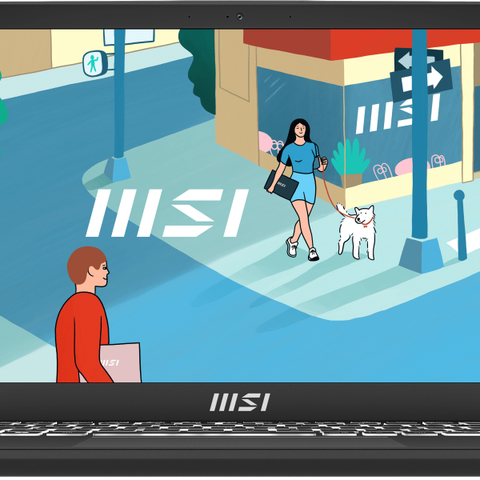The width and height of the screenshot is (480, 480).
Task: Click the pedestrian walk signal icon
Action: point(95,63)
